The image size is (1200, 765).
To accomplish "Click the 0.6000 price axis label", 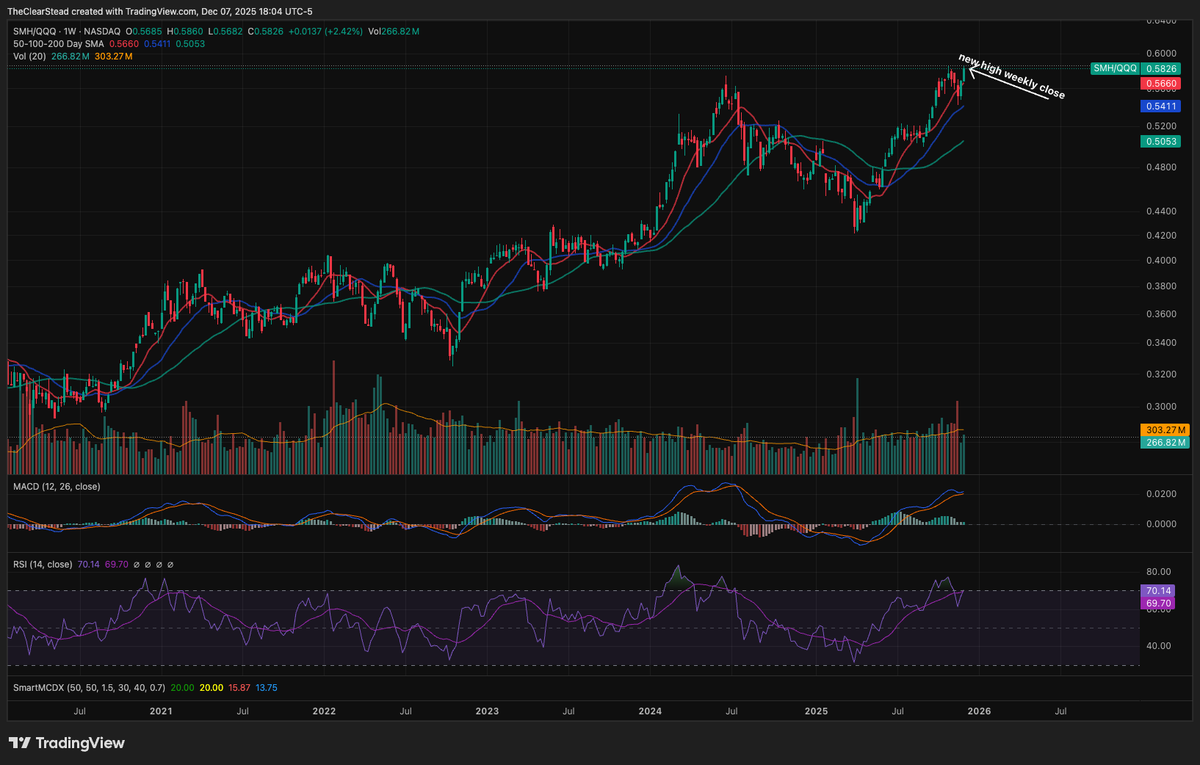I will (1161, 52).
